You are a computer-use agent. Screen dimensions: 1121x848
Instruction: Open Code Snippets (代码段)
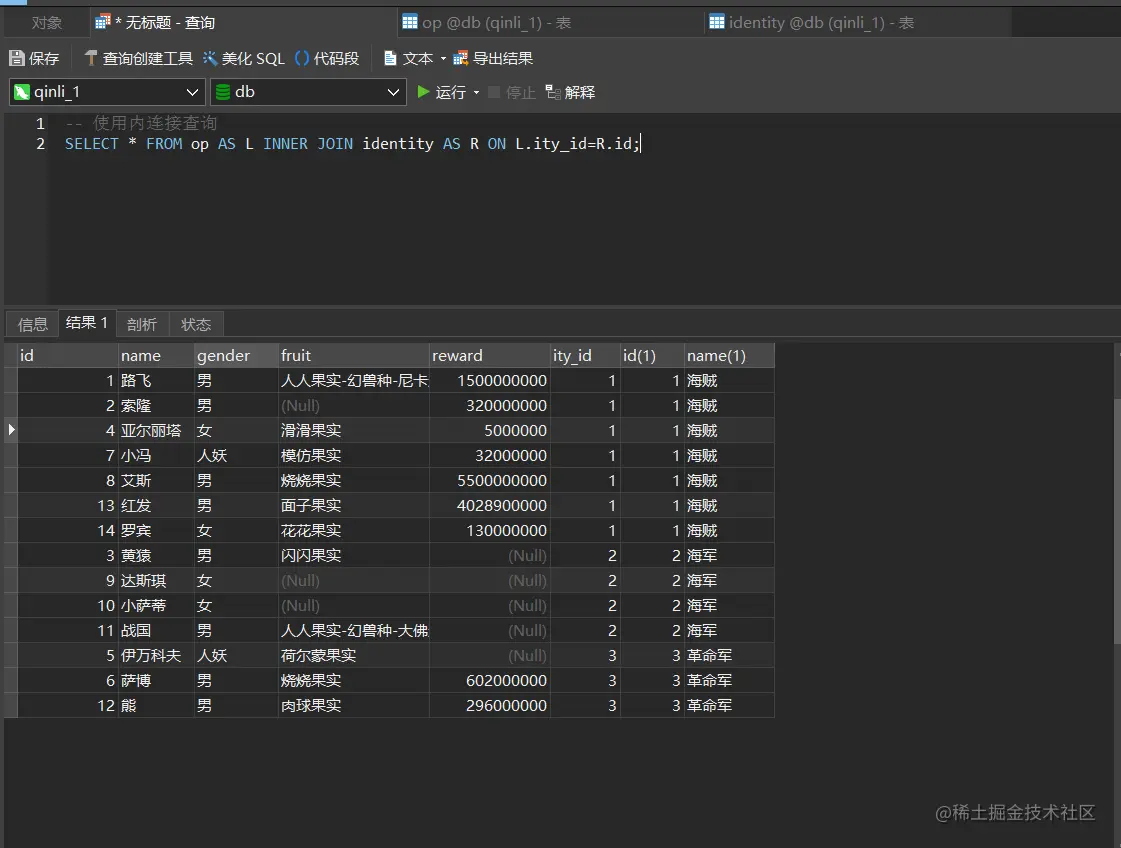327,59
